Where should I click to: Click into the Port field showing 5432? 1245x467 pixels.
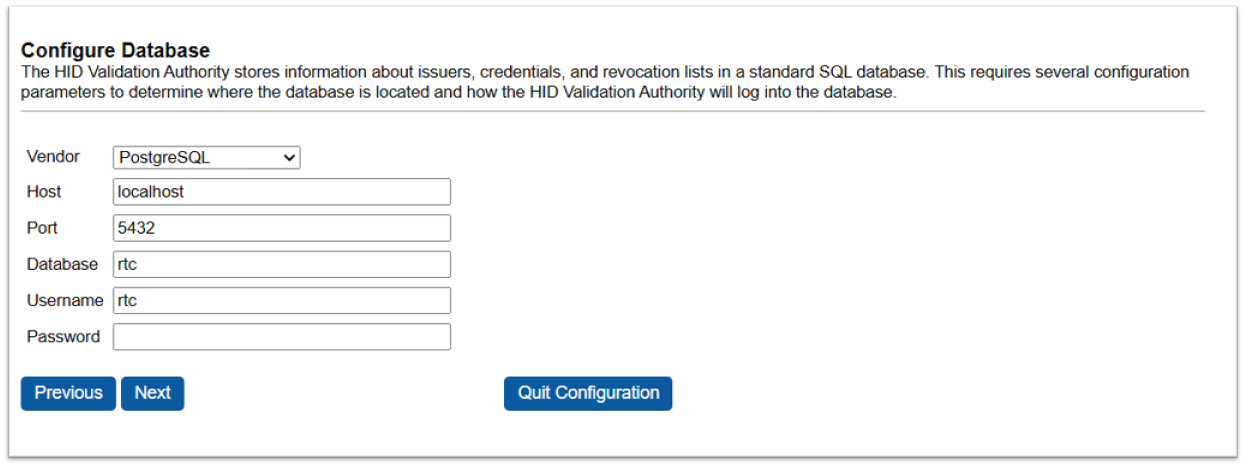tap(281, 228)
